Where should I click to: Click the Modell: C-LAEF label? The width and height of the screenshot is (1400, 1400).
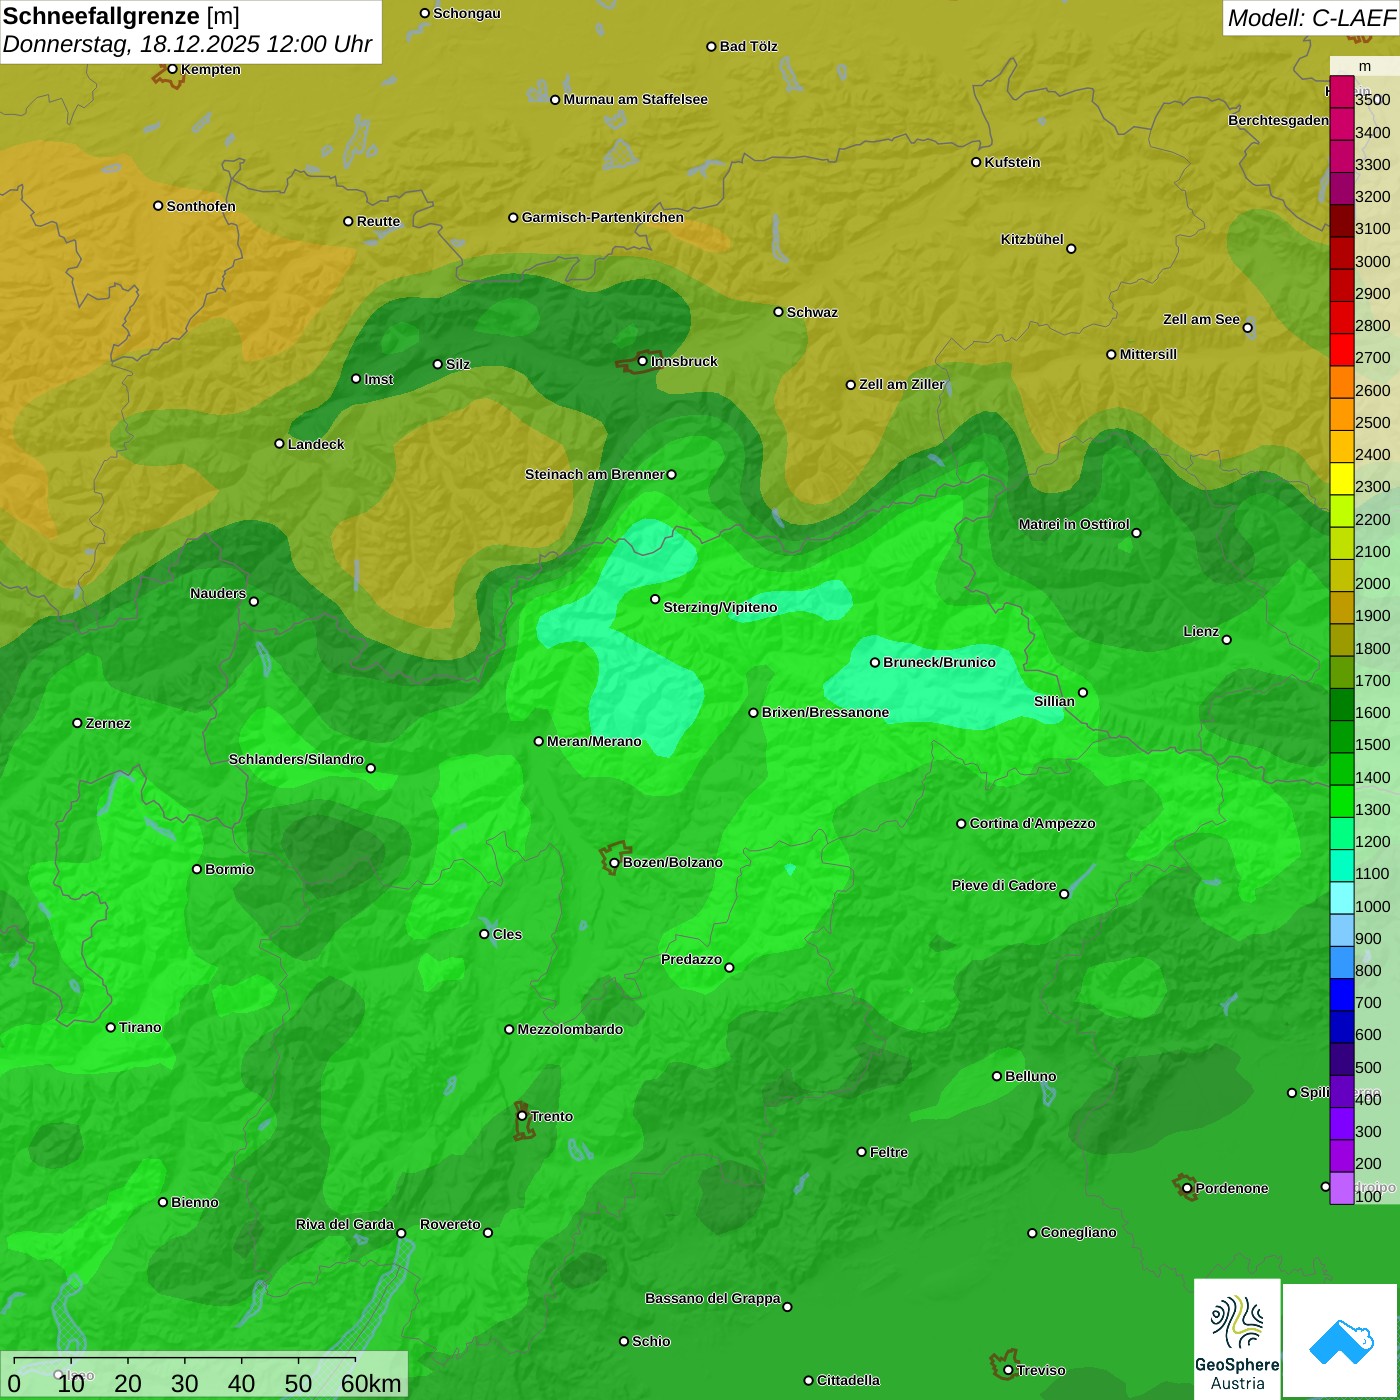1311,17
